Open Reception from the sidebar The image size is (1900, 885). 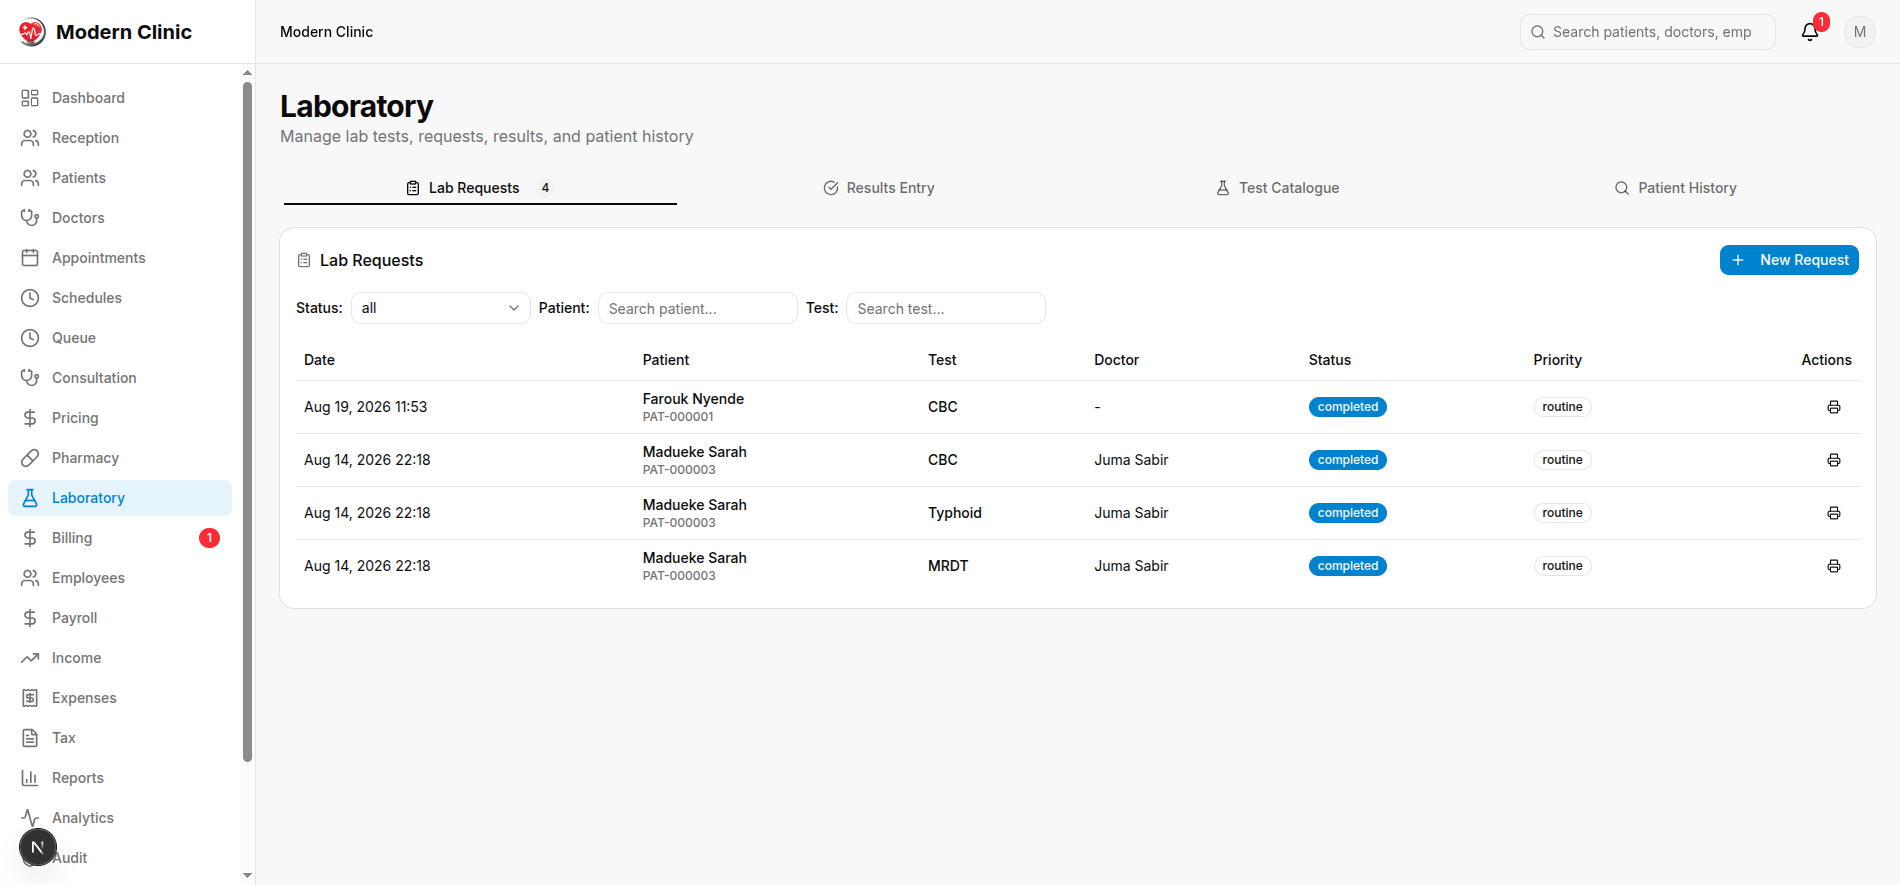point(119,138)
